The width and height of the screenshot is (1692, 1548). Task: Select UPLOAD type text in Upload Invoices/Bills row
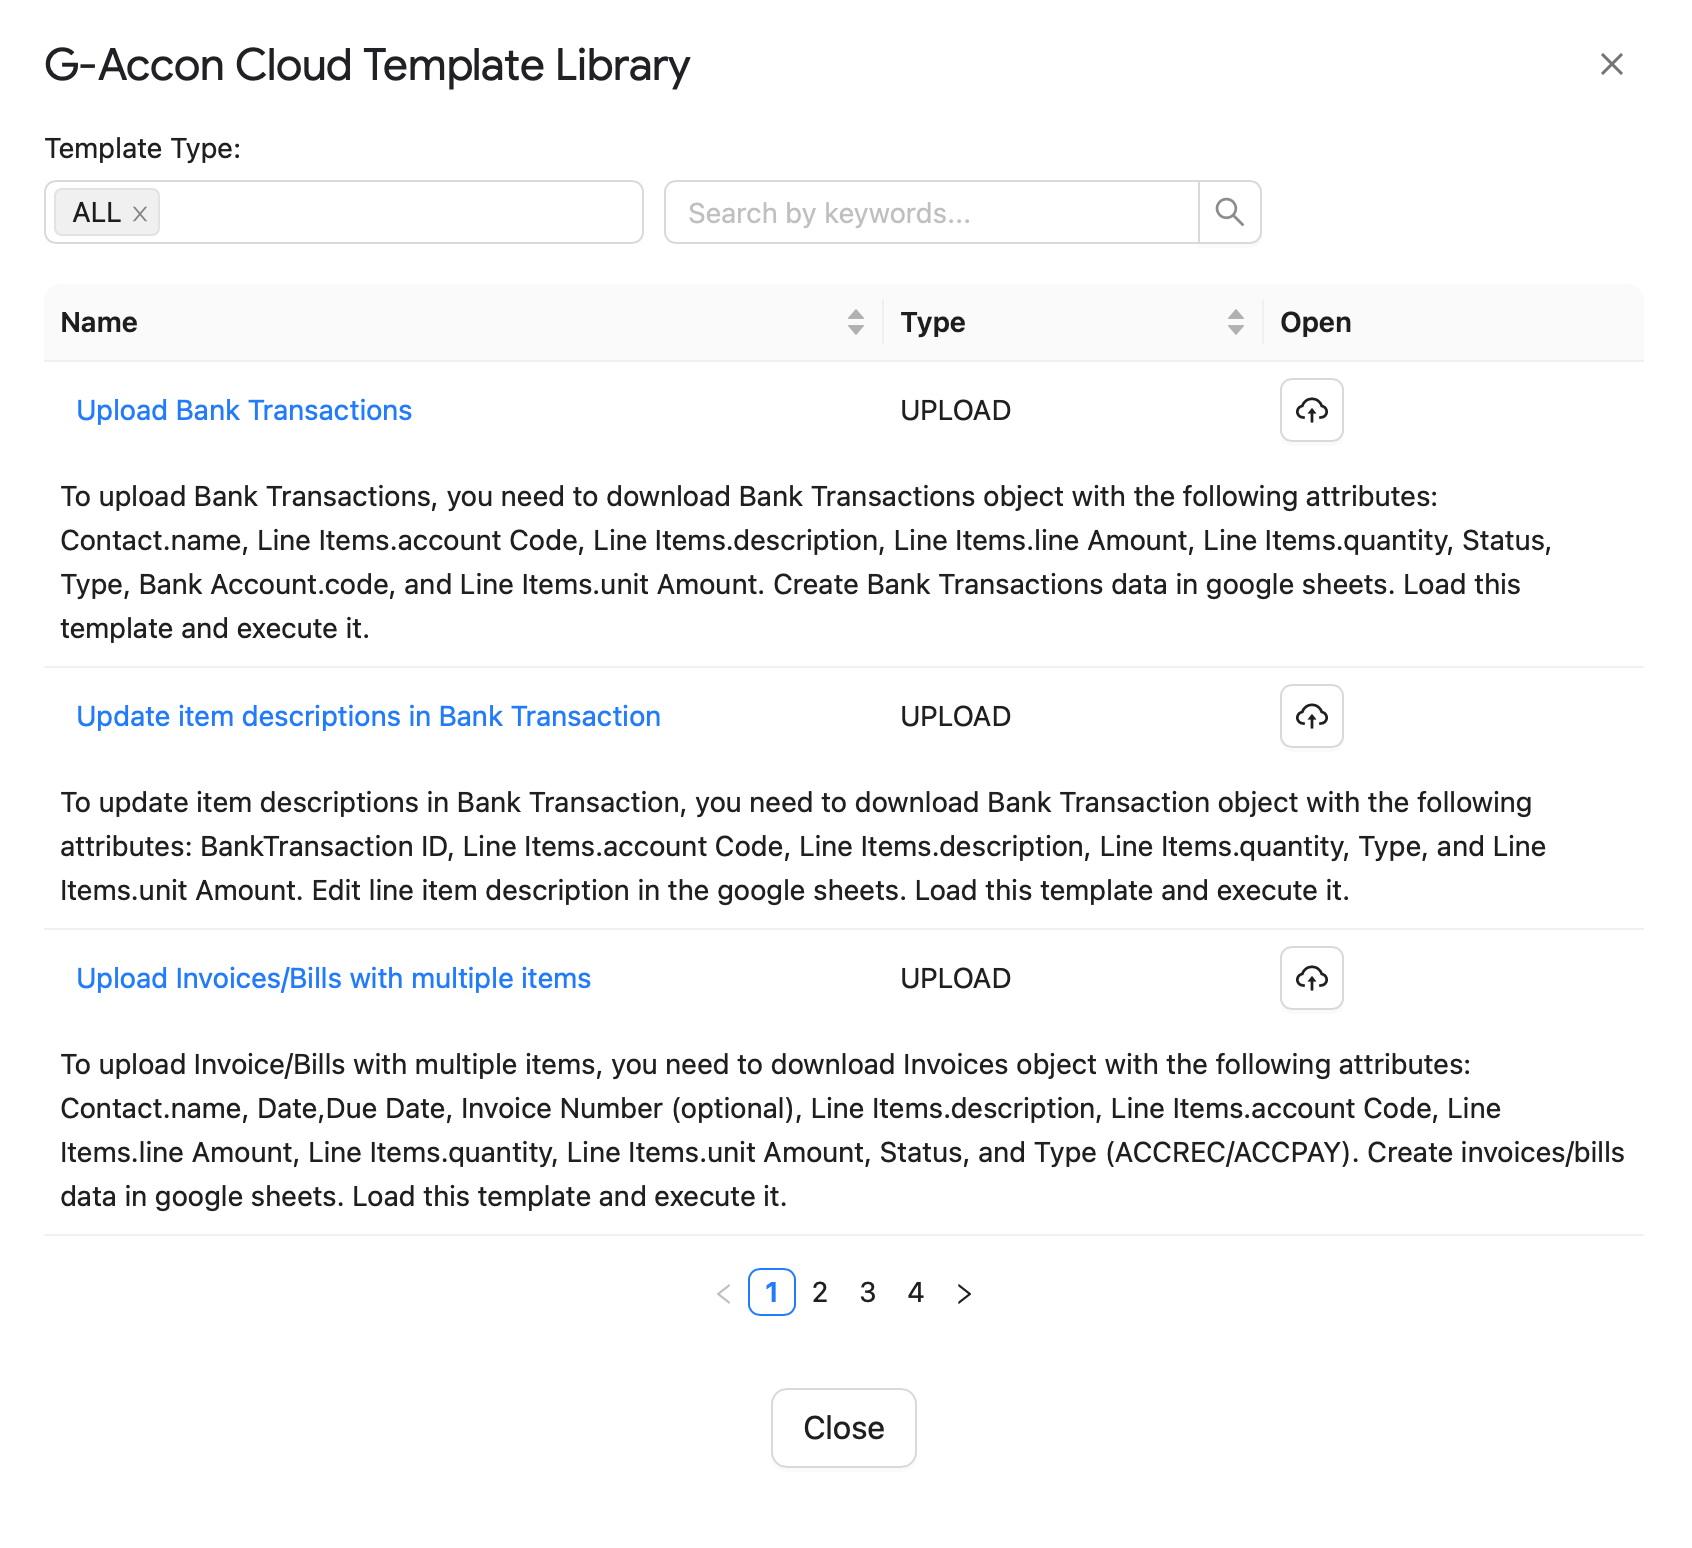click(955, 978)
